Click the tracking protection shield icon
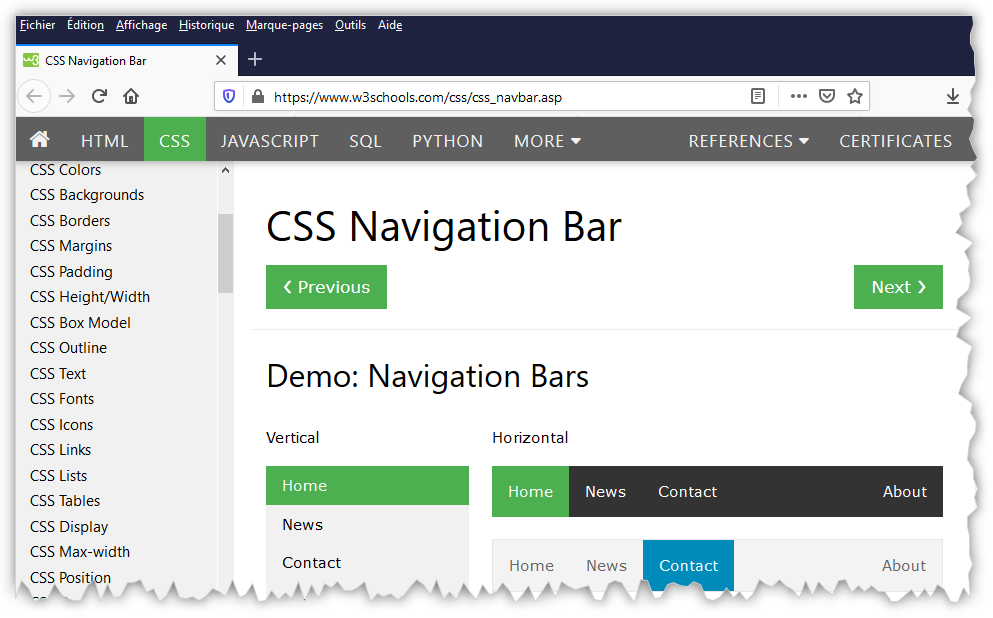993x618 pixels. (229, 96)
